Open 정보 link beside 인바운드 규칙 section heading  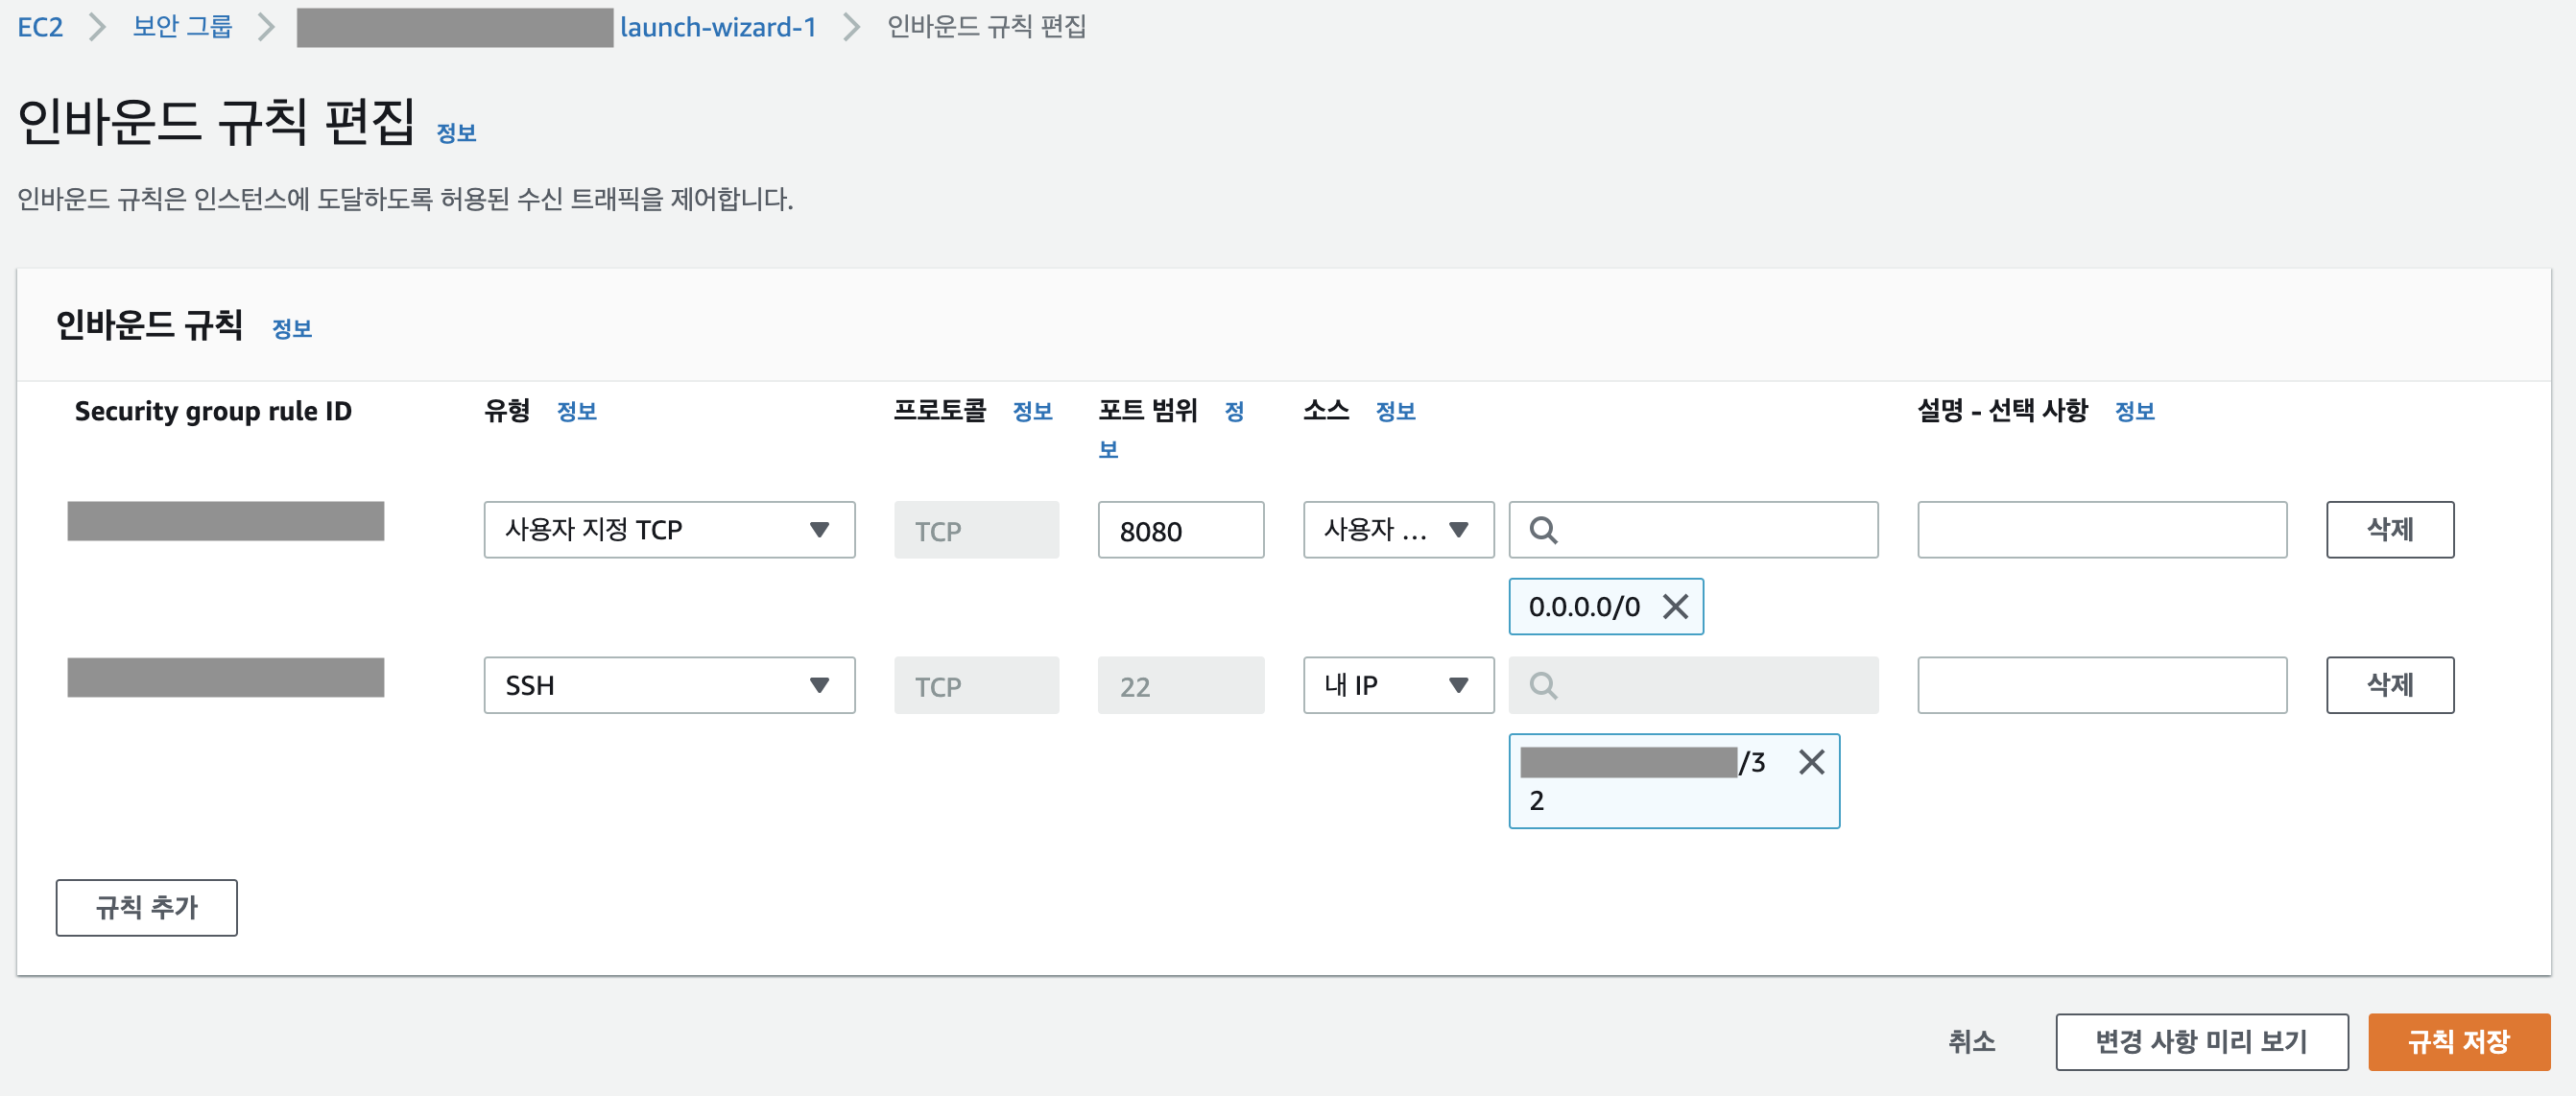pos(292,329)
